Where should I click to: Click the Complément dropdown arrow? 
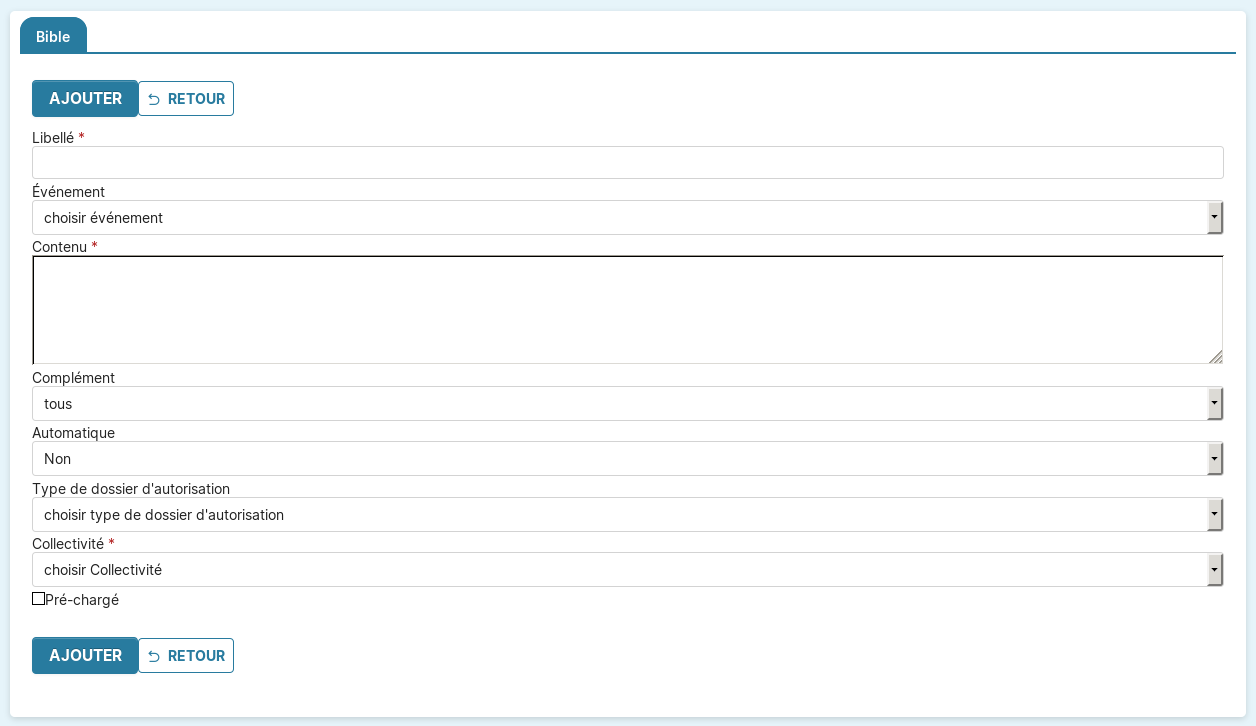1214,404
